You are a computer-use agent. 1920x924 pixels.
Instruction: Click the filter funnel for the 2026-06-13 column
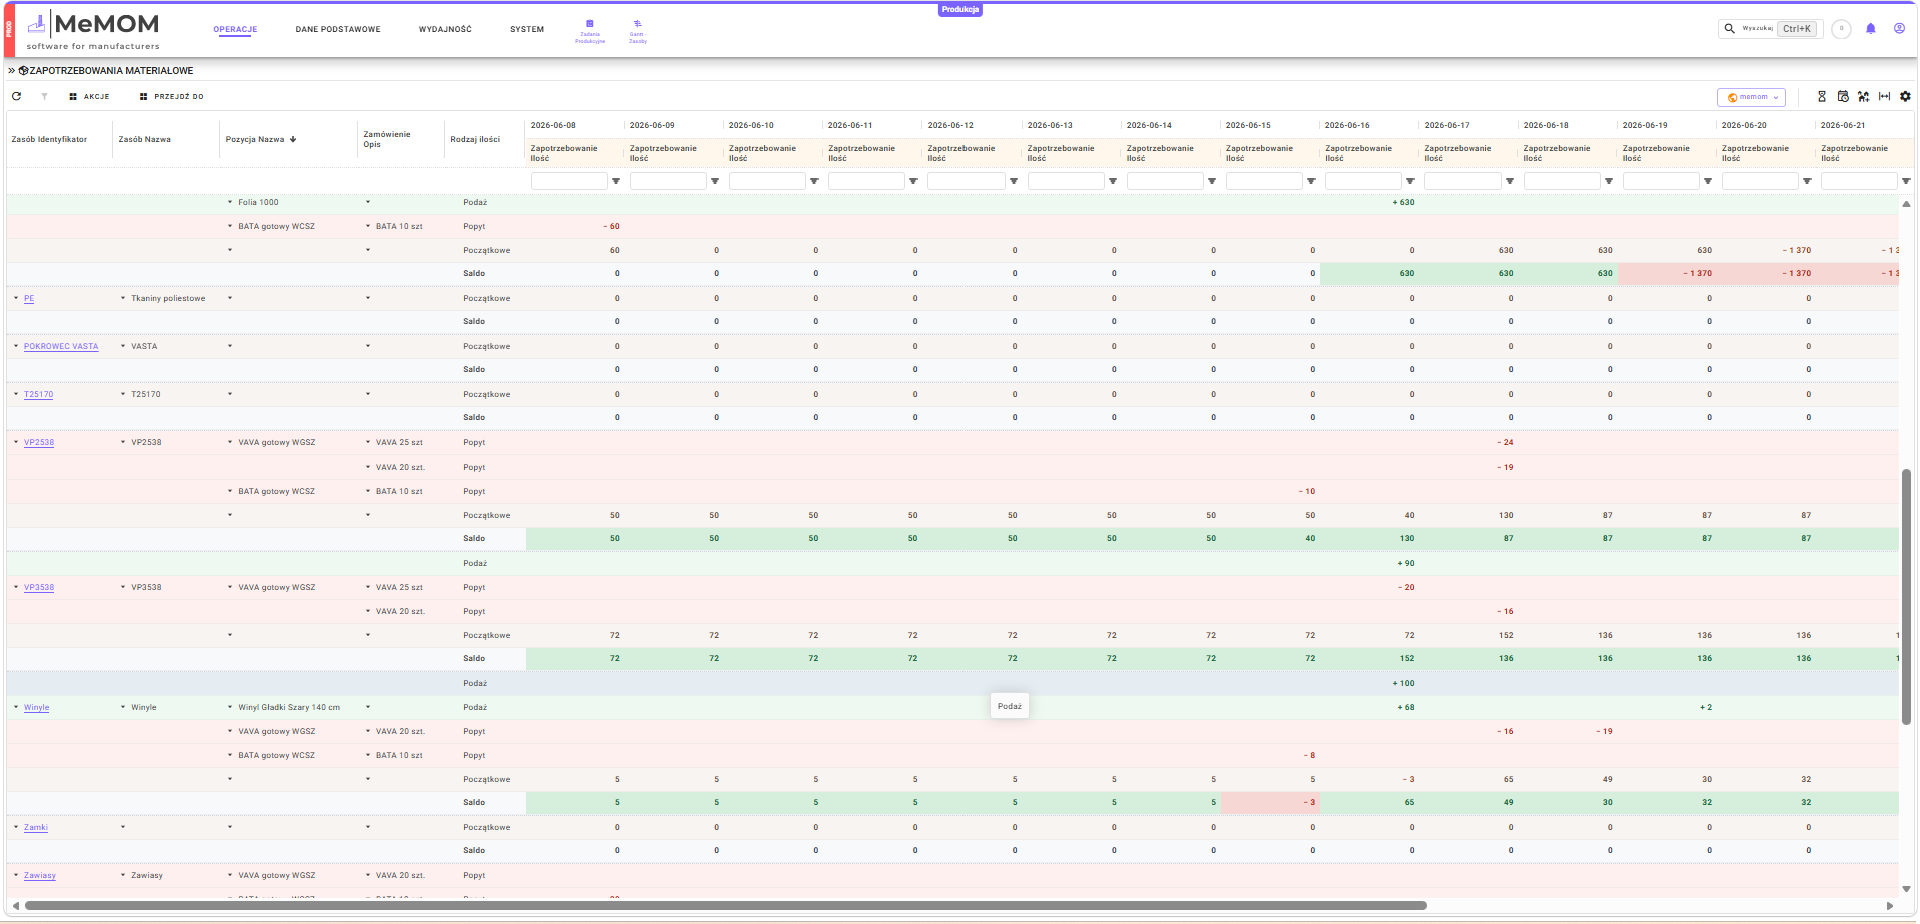(x=1113, y=181)
